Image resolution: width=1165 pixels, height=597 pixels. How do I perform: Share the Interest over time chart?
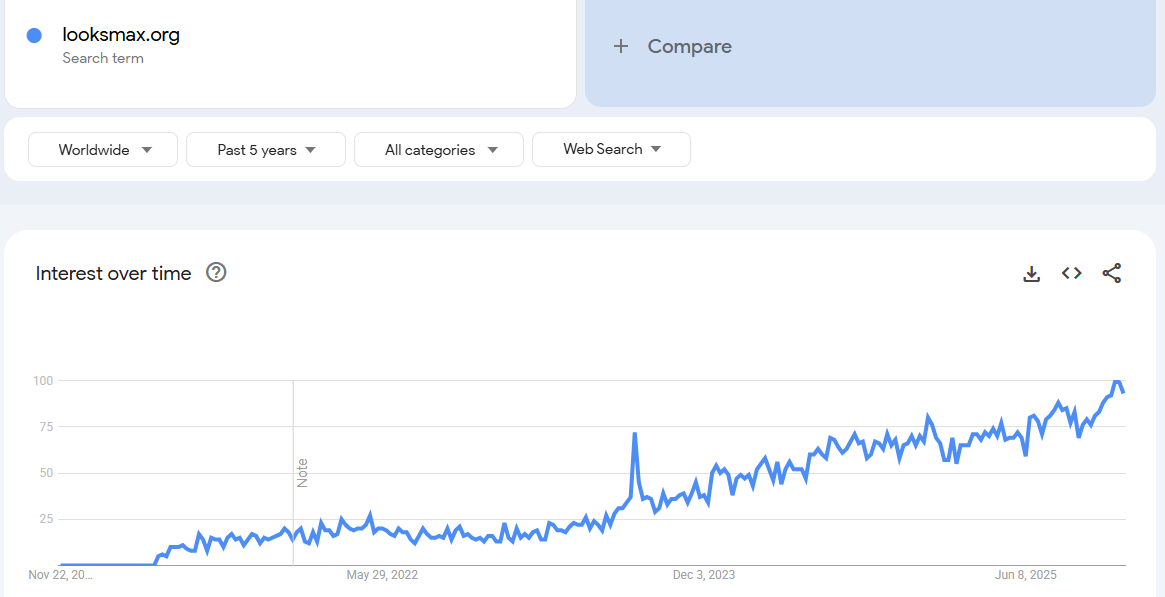click(1111, 273)
